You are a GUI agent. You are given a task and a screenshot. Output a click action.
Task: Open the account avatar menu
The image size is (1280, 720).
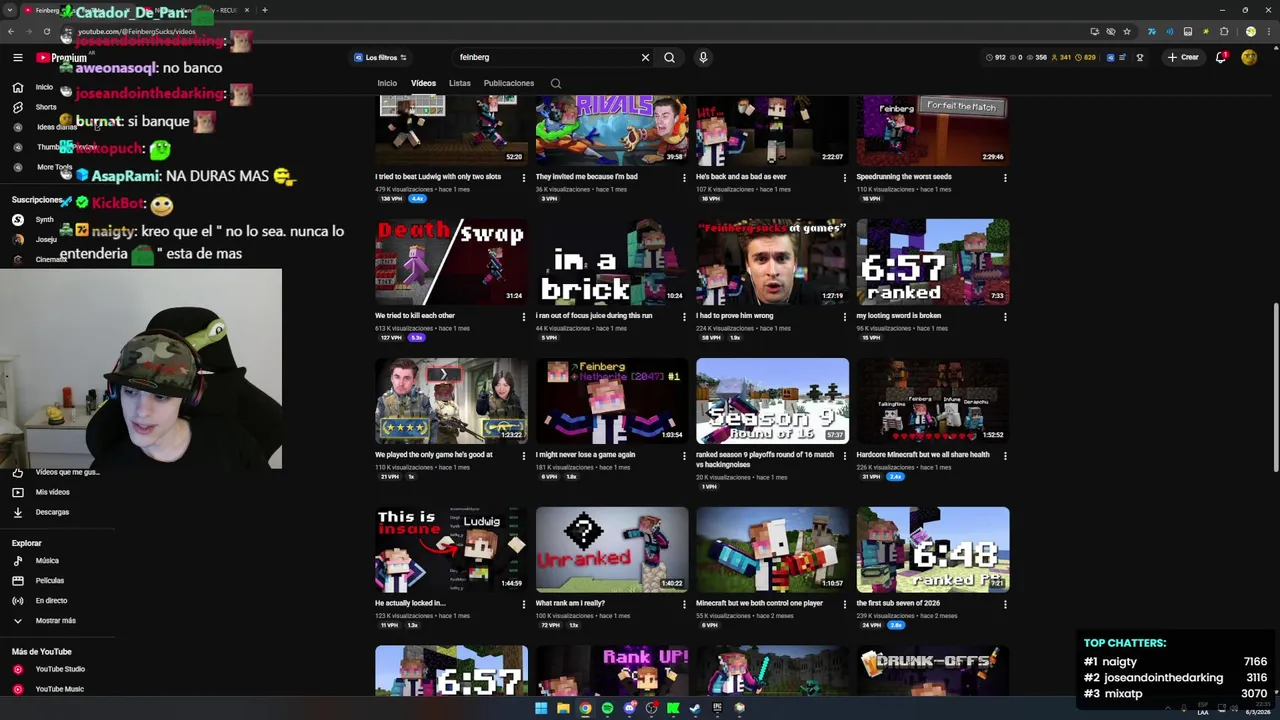[1249, 58]
